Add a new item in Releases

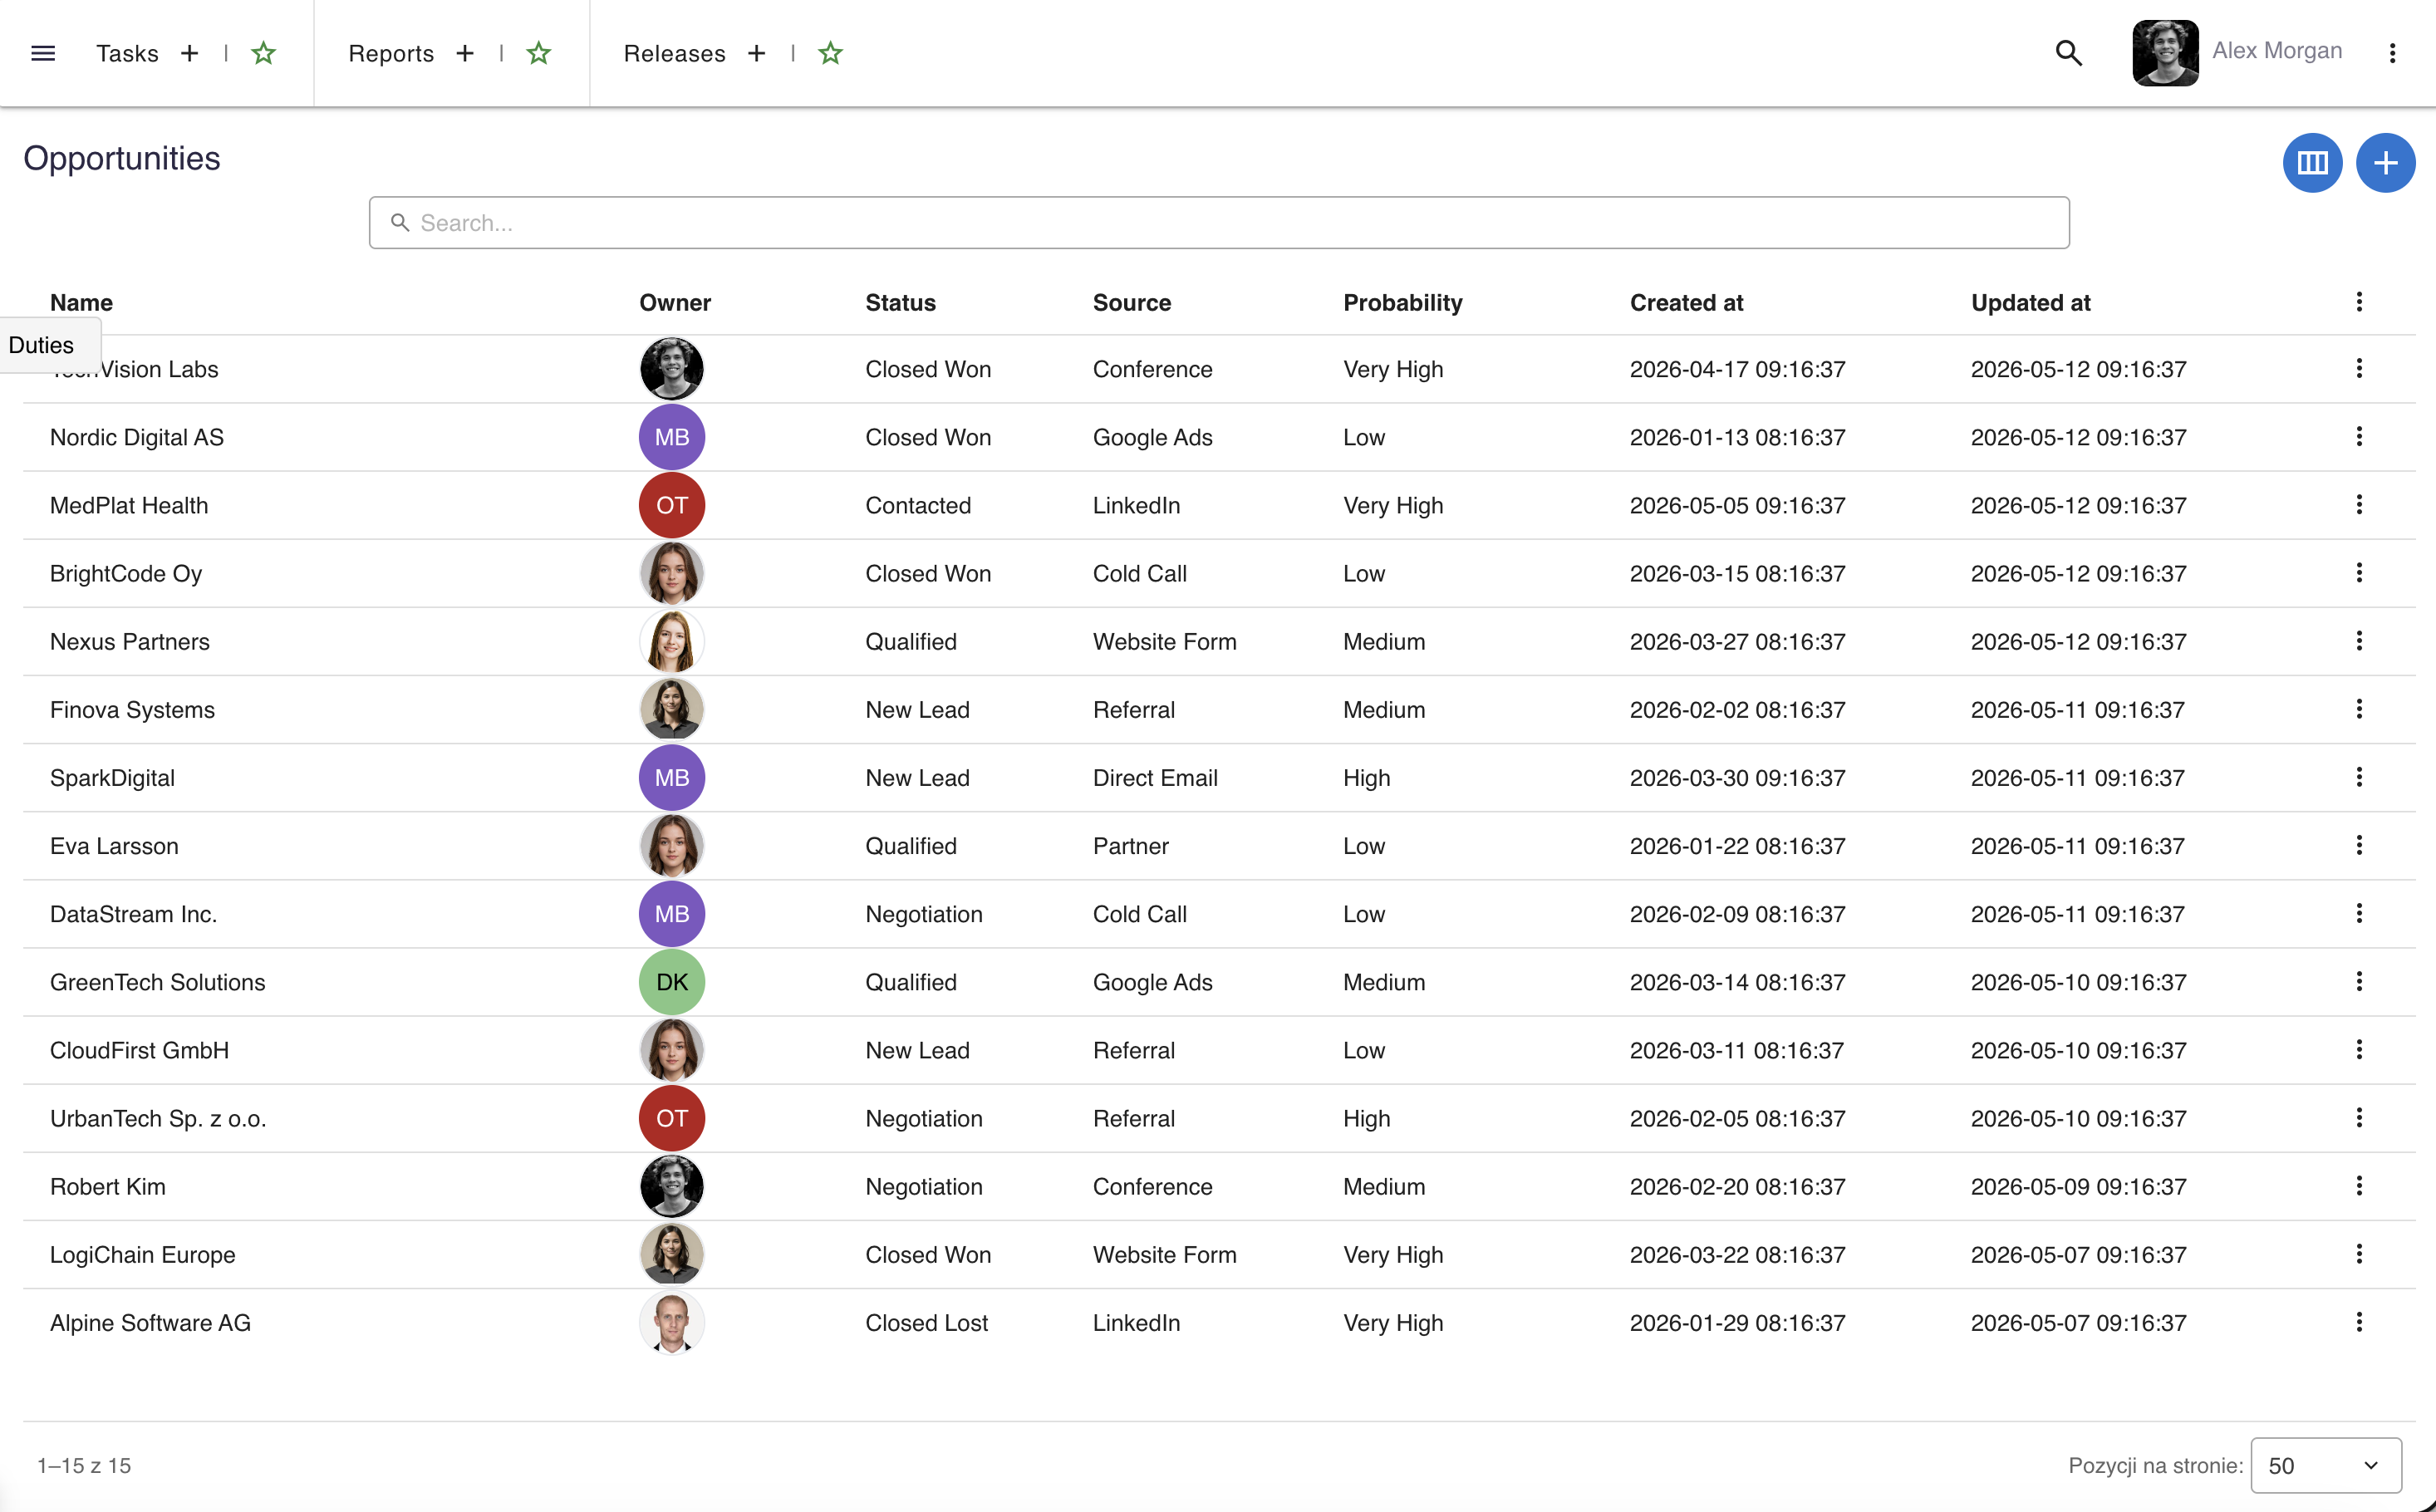coord(757,53)
